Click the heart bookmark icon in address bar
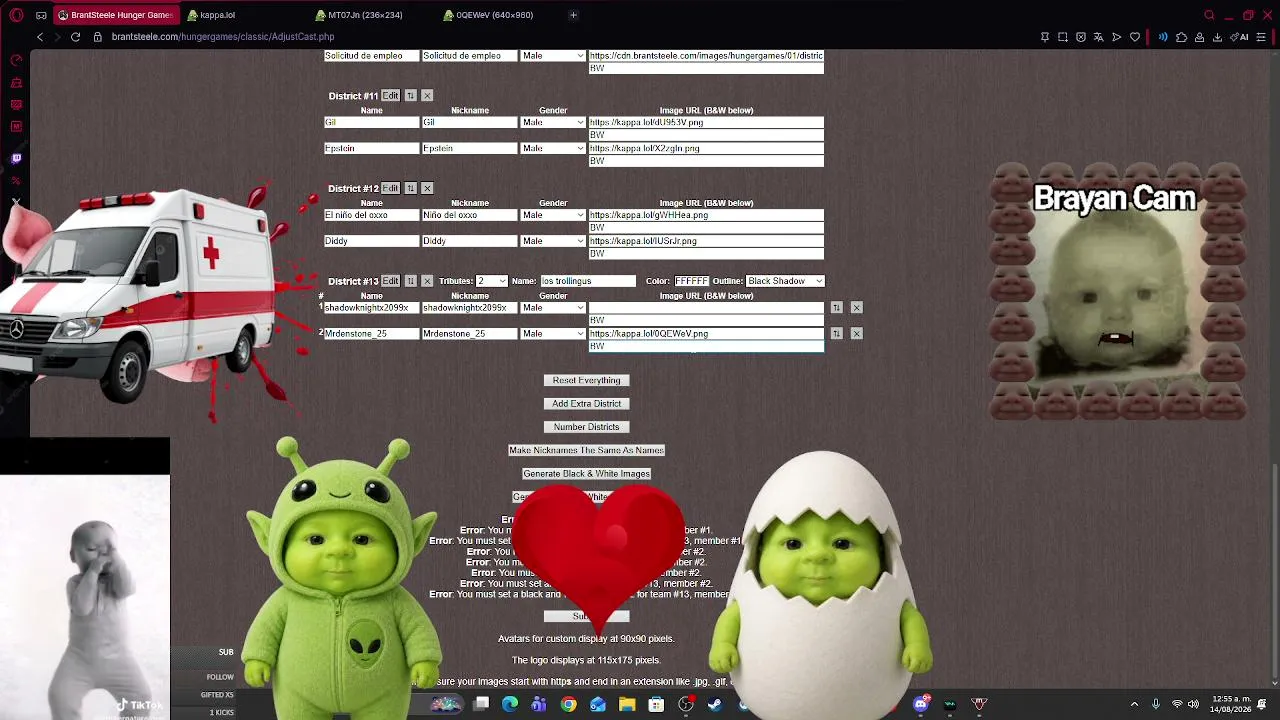 [x=1135, y=37]
